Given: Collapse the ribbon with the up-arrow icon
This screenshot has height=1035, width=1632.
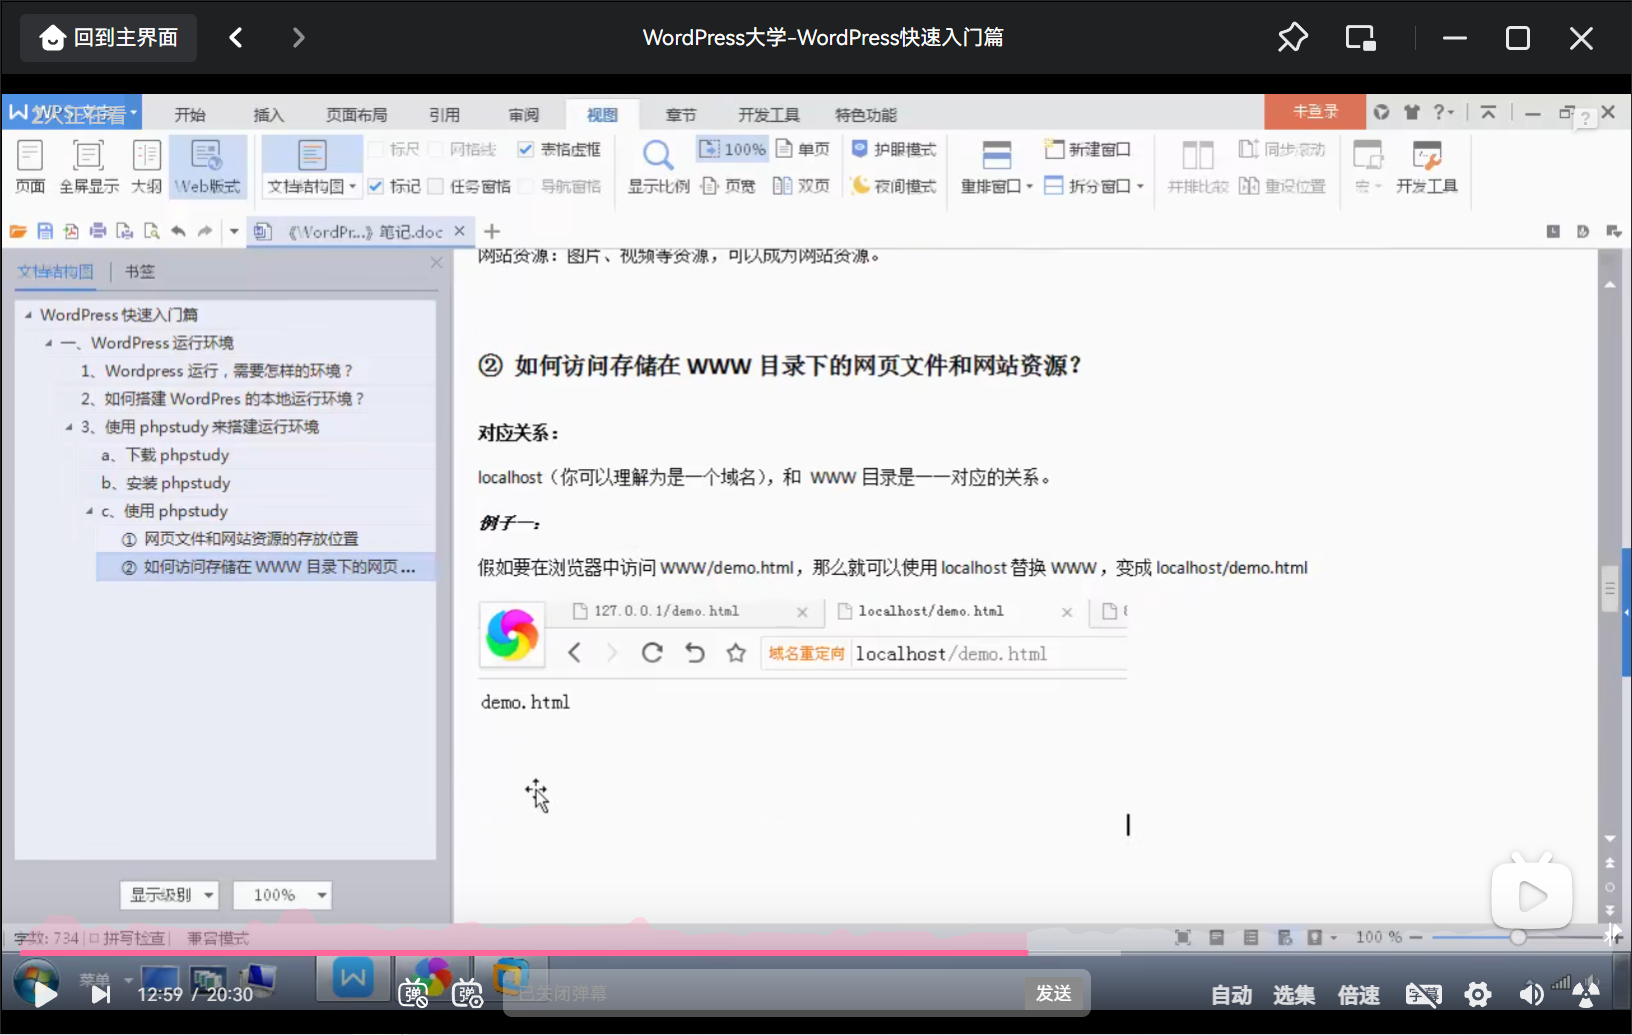Looking at the screenshot, I should click(x=1488, y=112).
